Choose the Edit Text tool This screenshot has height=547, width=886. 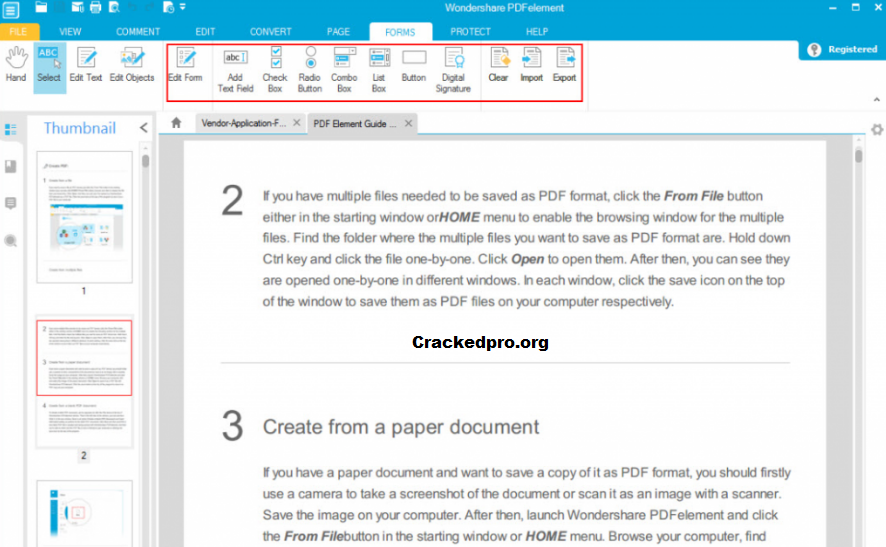tap(86, 65)
